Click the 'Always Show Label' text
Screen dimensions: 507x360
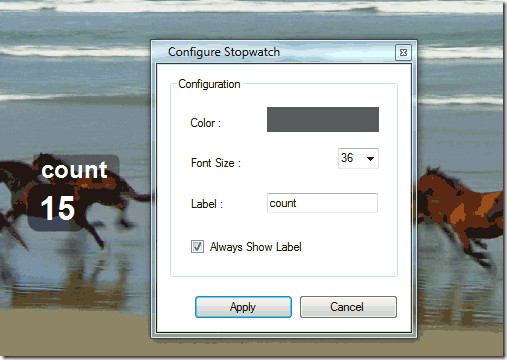pyautogui.click(x=256, y=247)
